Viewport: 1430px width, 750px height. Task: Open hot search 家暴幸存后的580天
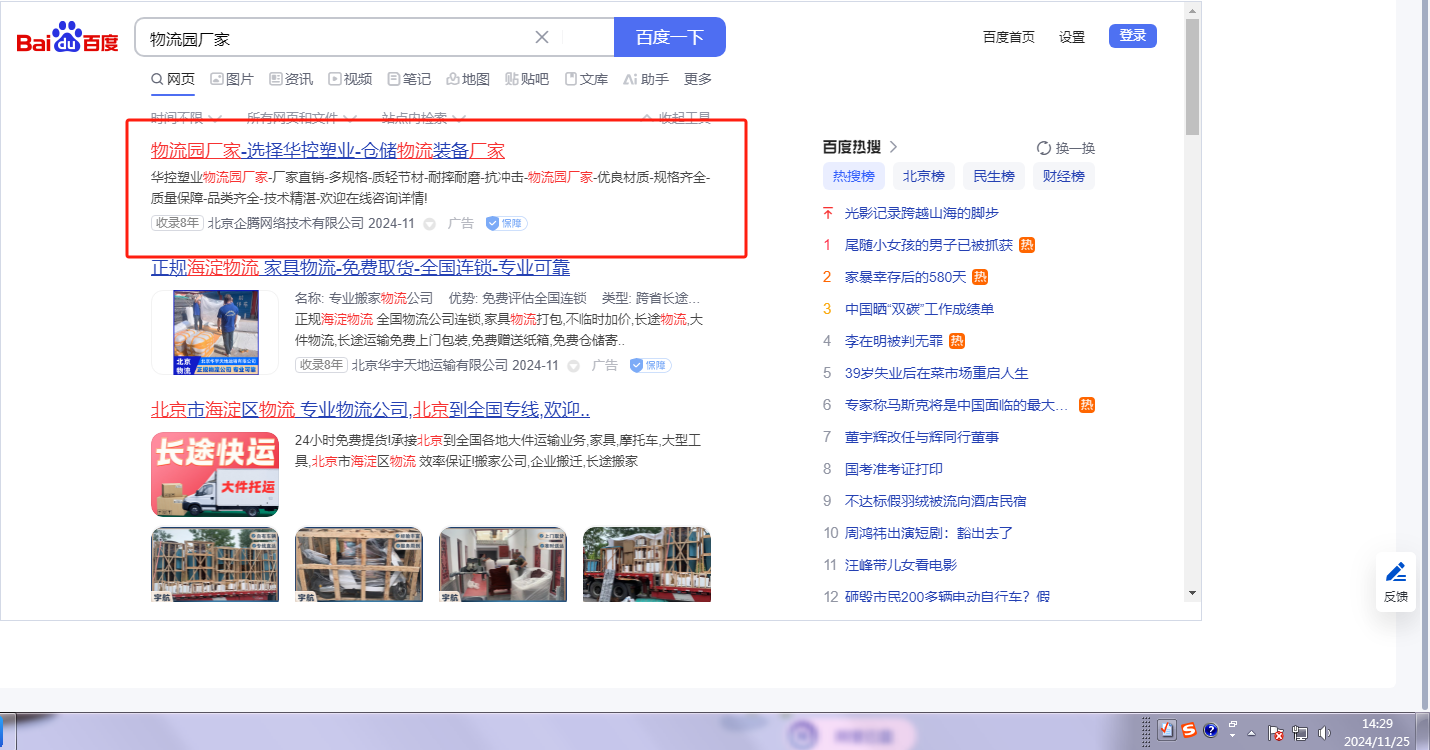(906, 277)
